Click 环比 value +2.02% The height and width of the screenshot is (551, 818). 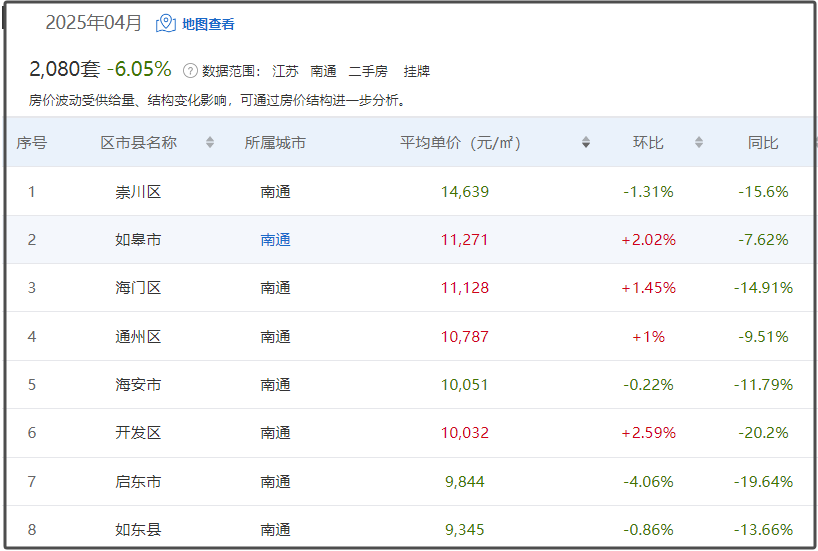tap(648, 240)
